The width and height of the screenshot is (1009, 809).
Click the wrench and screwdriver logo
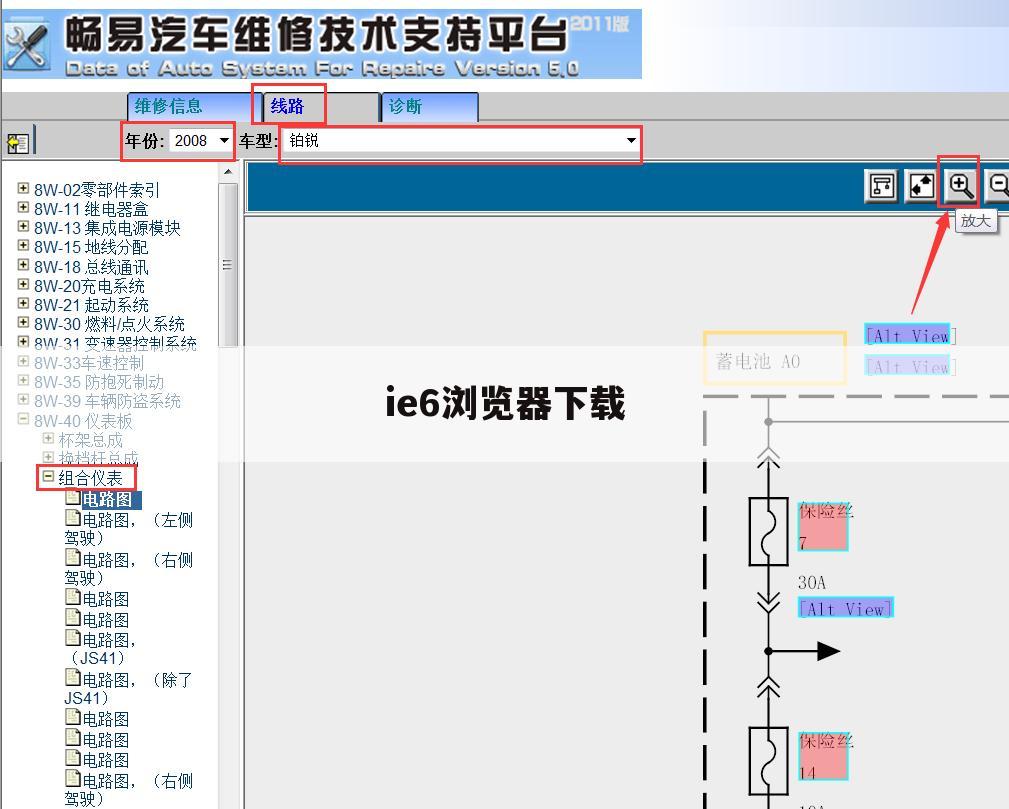(x=26, y=45)
